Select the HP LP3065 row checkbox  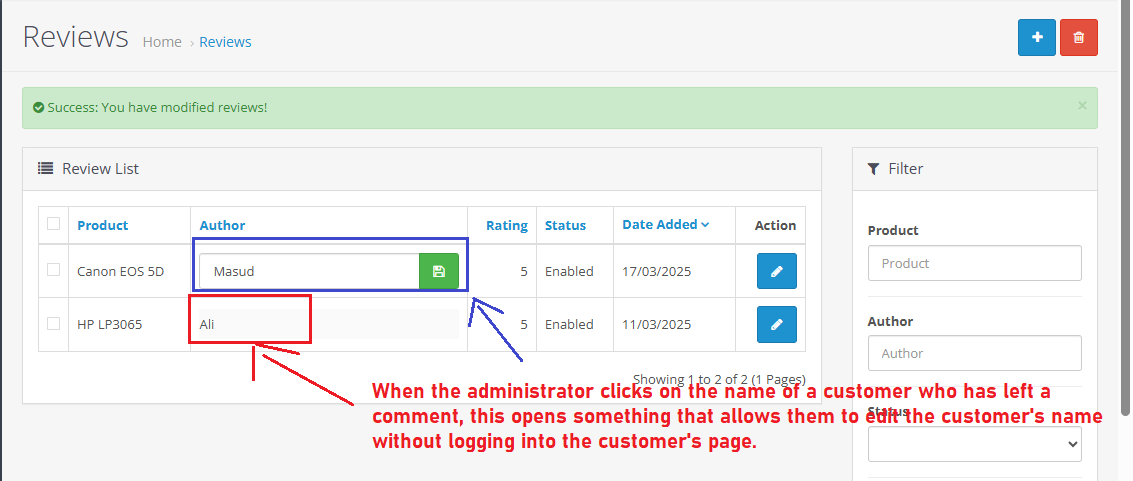pyautogui.click(x=54, y=323)
